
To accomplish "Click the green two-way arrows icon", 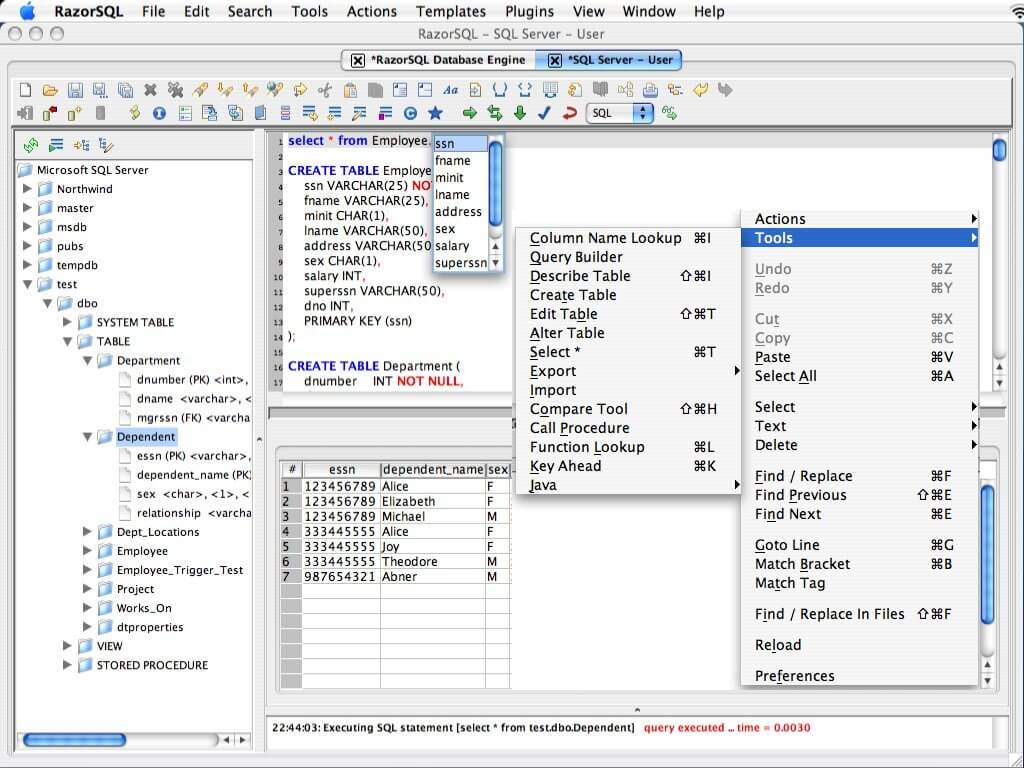I will click(495, 114).
